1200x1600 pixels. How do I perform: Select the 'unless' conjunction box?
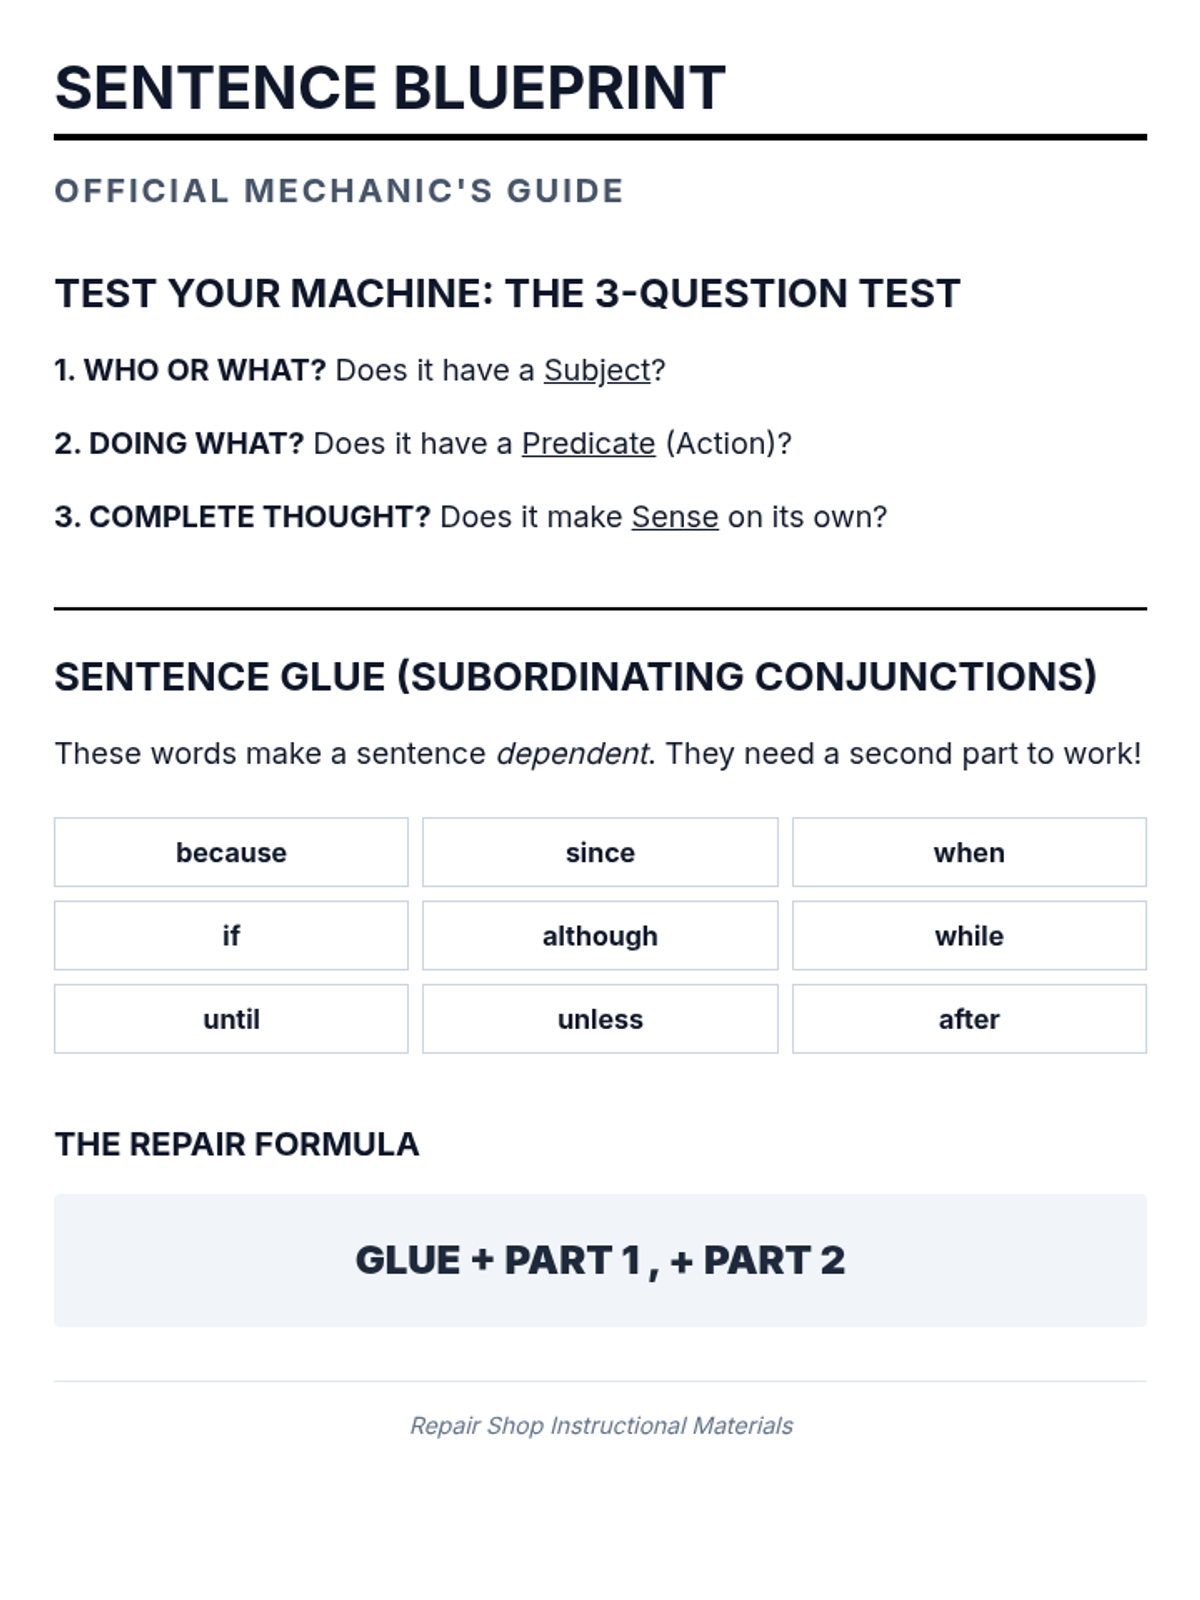[x=600, y=1019]
